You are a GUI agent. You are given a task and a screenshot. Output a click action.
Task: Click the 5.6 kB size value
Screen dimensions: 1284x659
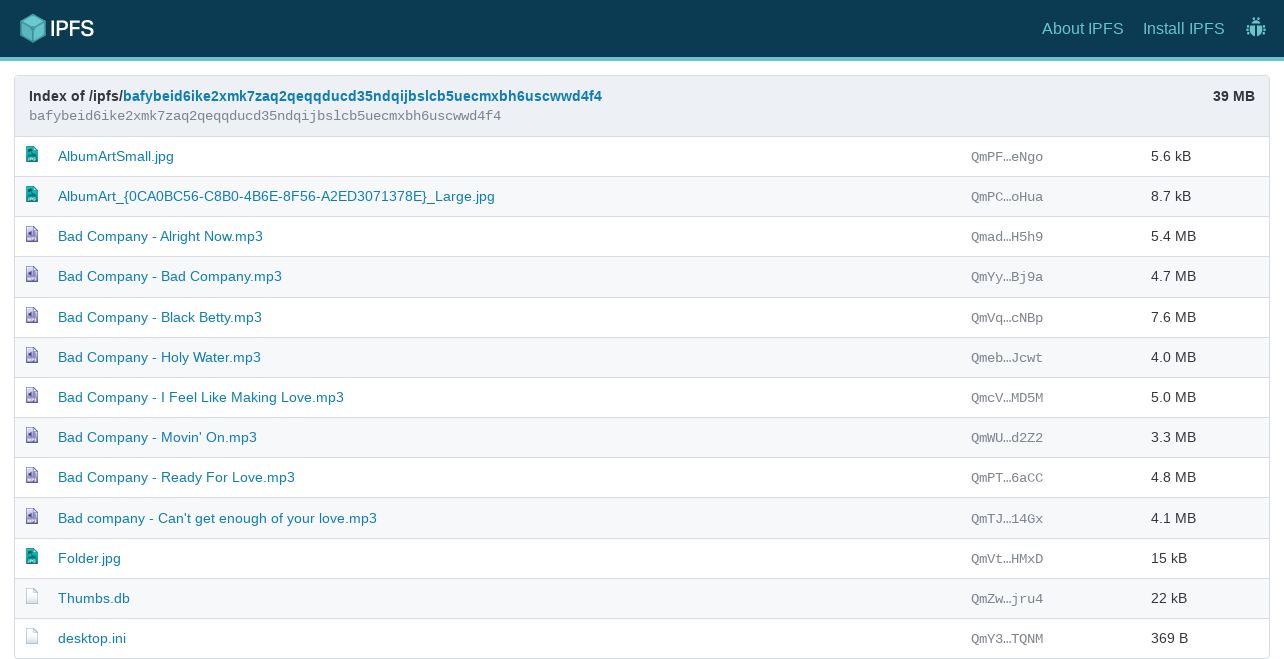1171,156
